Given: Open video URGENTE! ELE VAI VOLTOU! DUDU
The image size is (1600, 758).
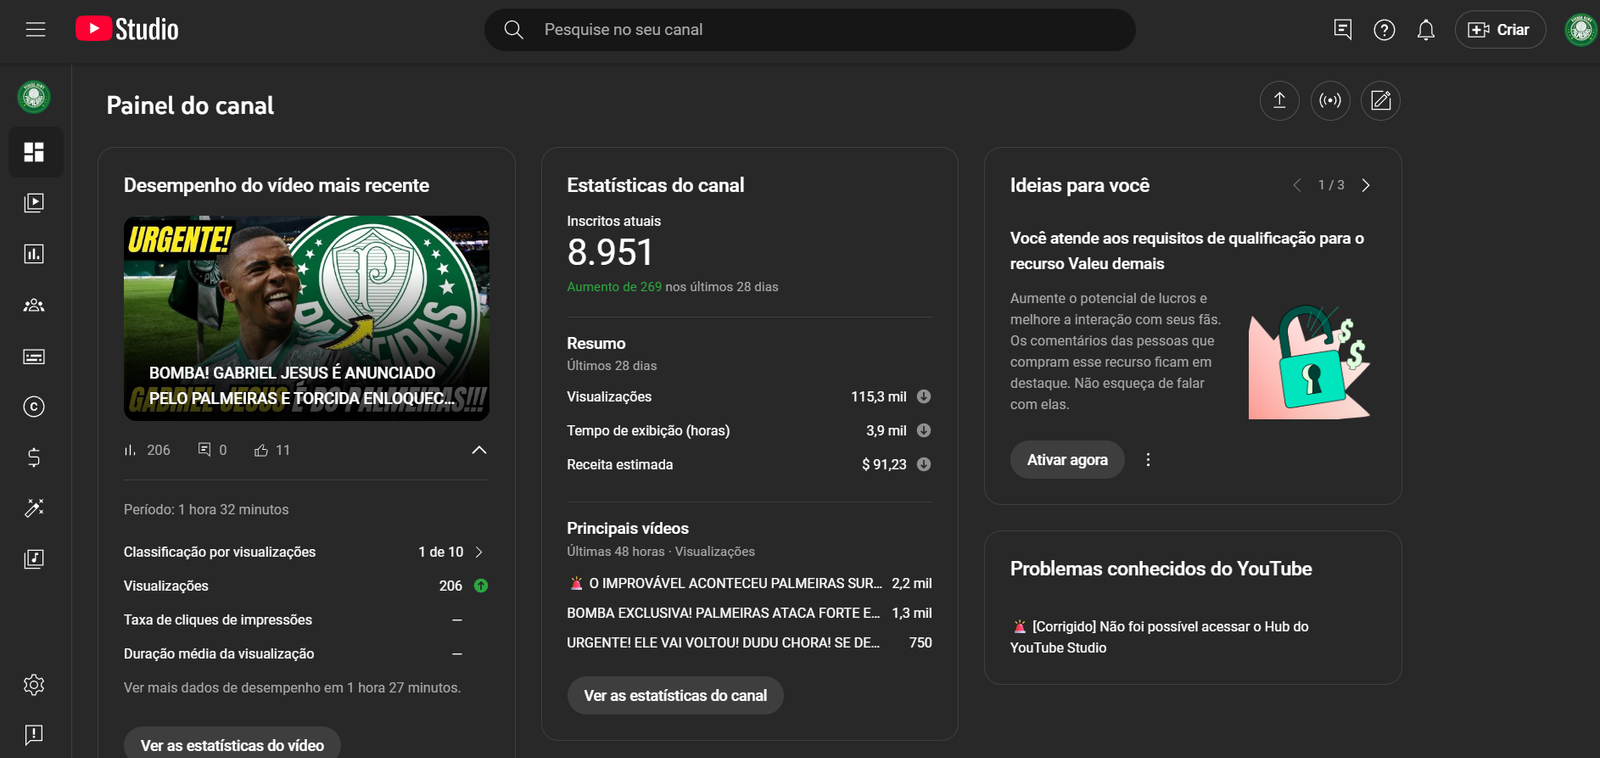Looking at the screenshot, I should pyautogui.click(x=723, y=643).
